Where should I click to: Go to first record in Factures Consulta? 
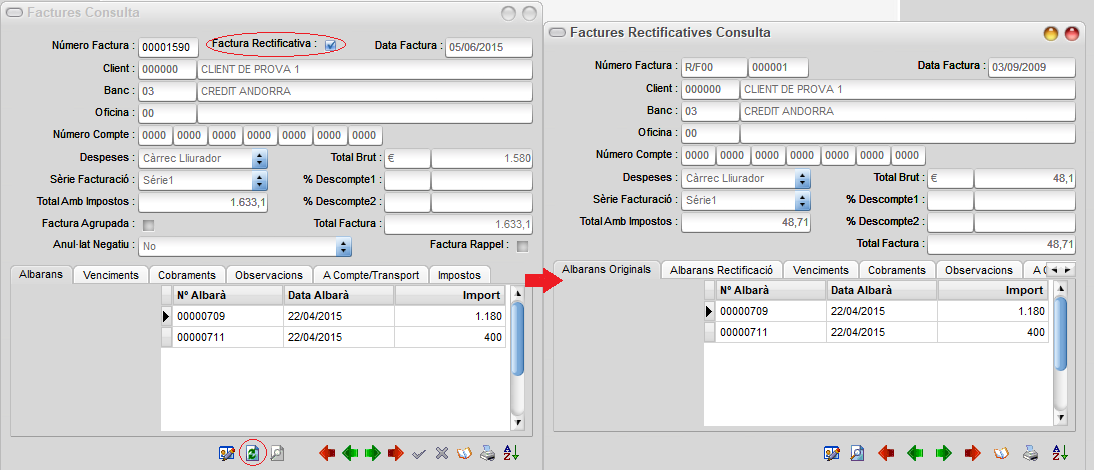(x=327, y=453)
